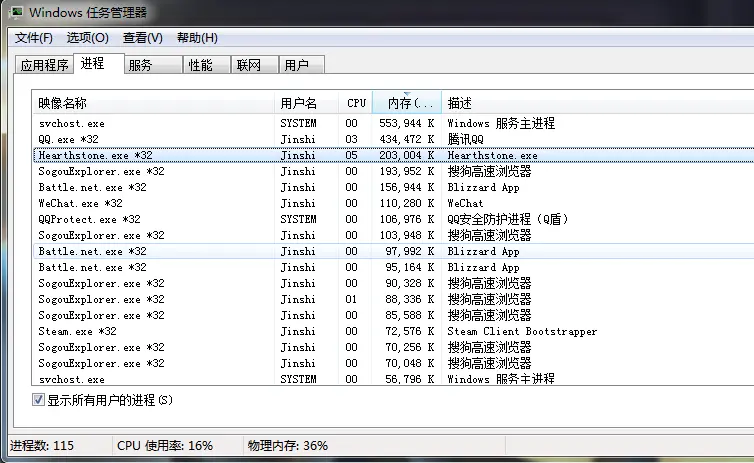754x463 pixels.
Task: Click 物理内存: 36% status entry
Action: click(288, 446)
